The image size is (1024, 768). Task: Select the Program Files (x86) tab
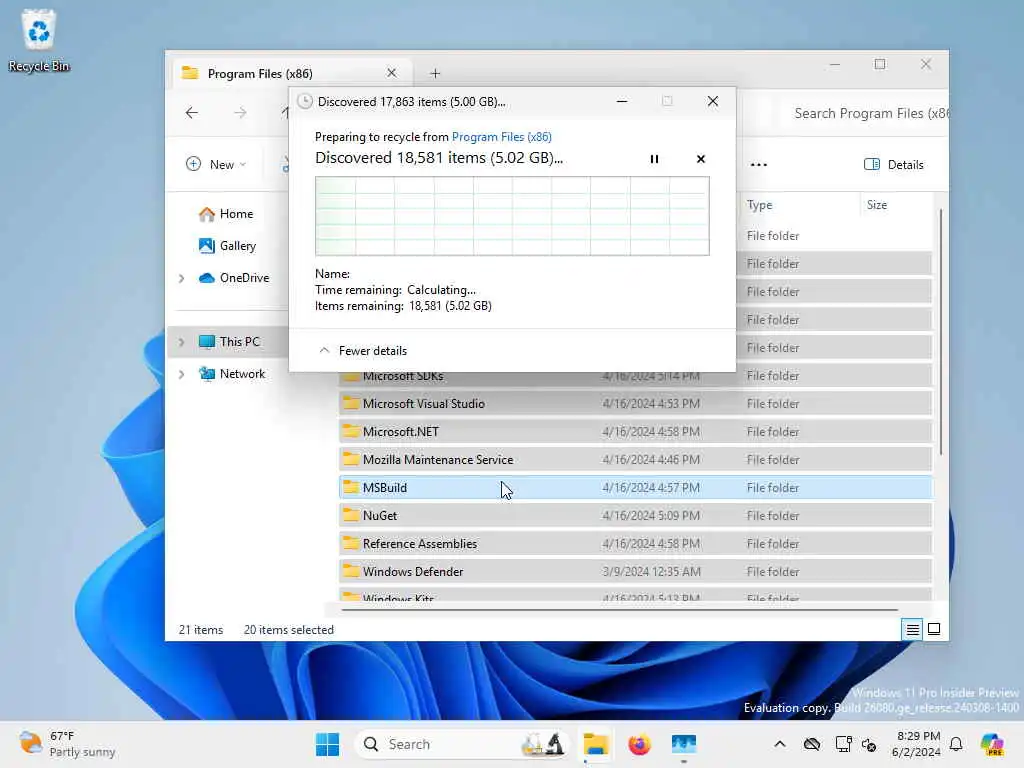[x=292, y=73]
